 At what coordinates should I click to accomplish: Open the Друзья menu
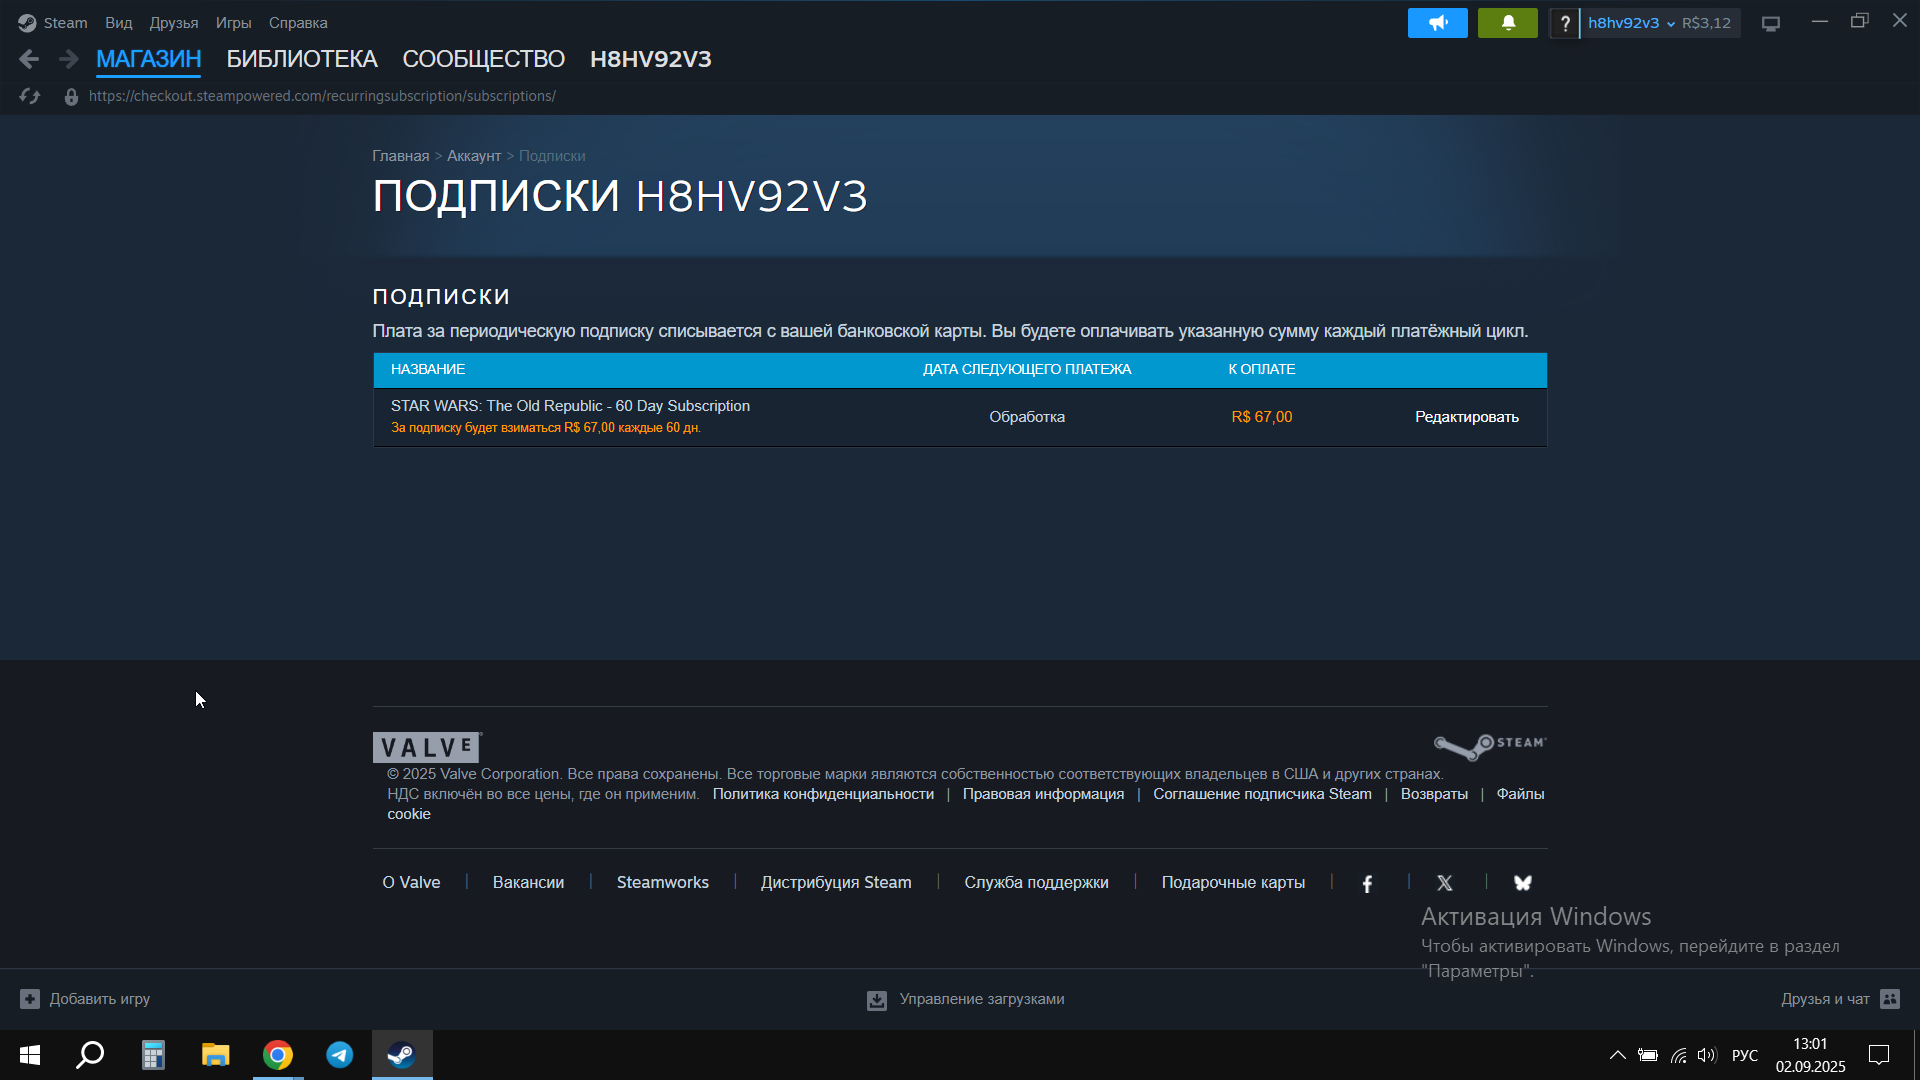tap(174, 23)
